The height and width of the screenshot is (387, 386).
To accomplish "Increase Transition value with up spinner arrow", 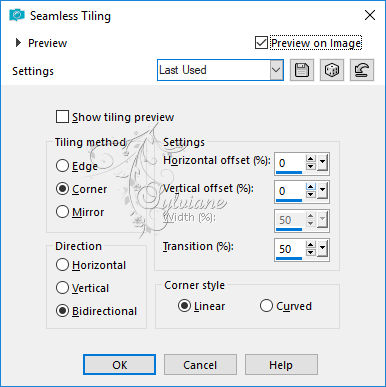I will point(311,245).
